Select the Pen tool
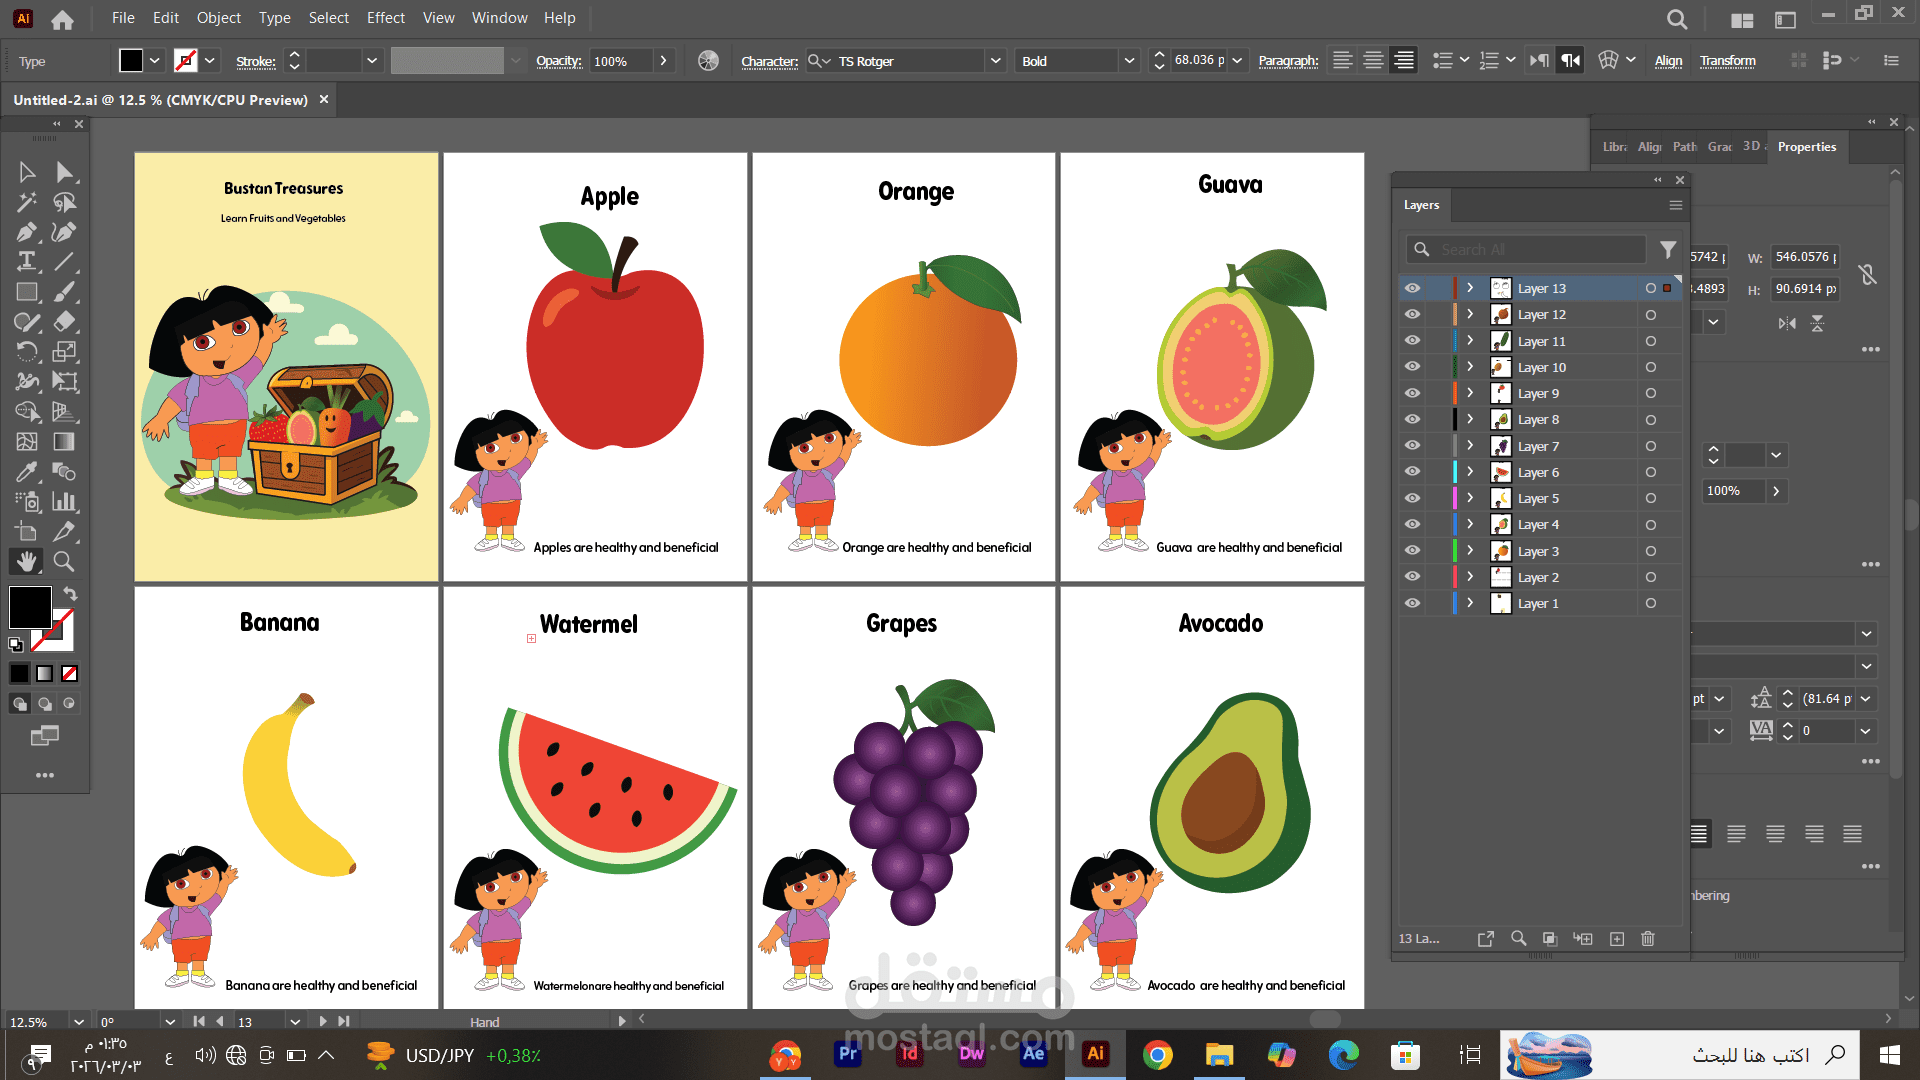 26,232
